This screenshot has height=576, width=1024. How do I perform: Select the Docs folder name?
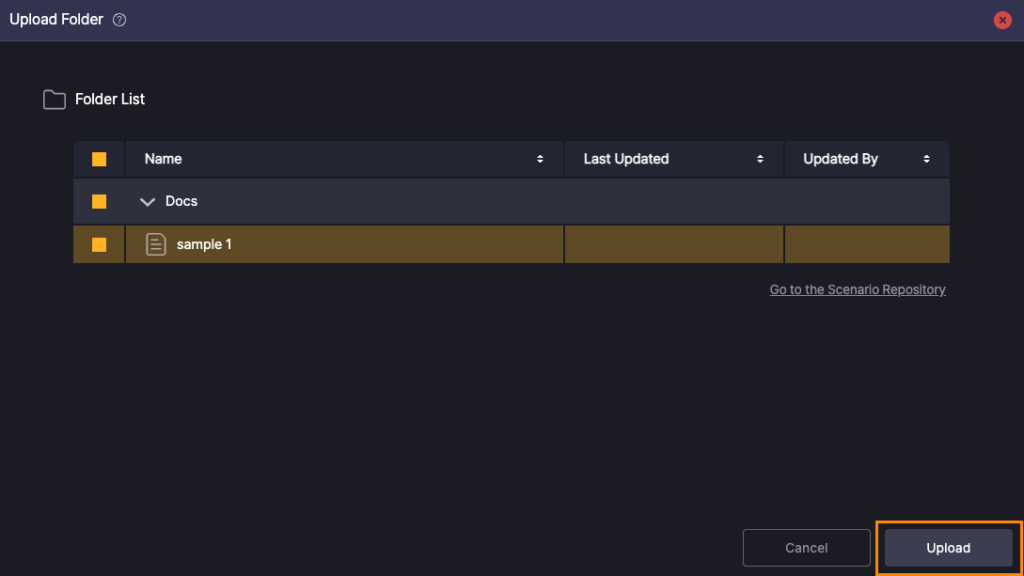pos(181,201)
